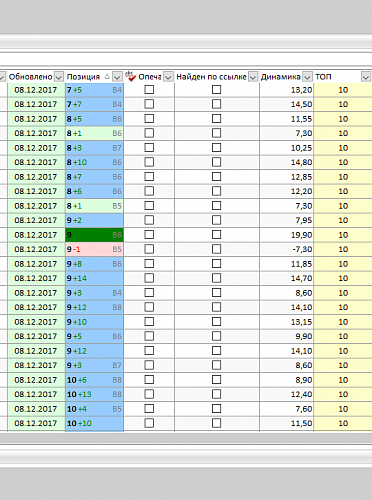
Task: Click the Динамика value 13,15
Action: [x=301, y=322]
